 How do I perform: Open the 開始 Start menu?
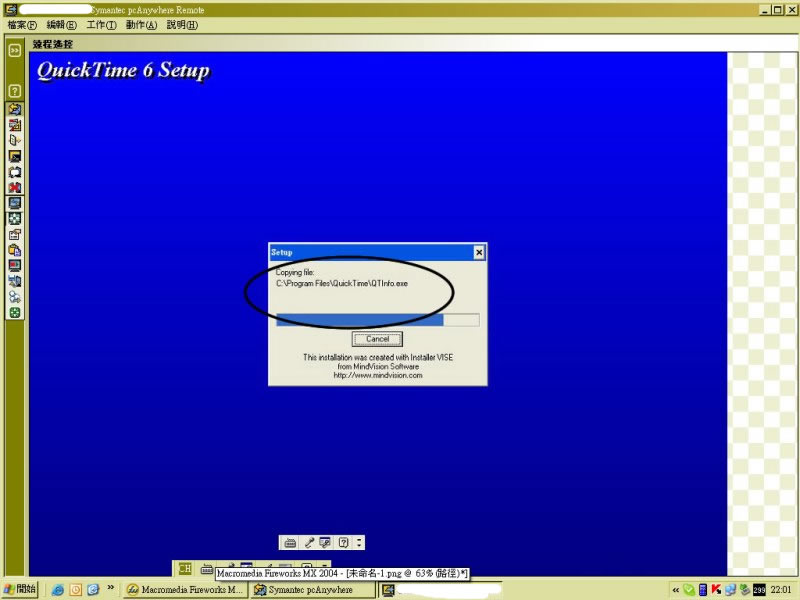pyautogui.click(x=20, y=589)
